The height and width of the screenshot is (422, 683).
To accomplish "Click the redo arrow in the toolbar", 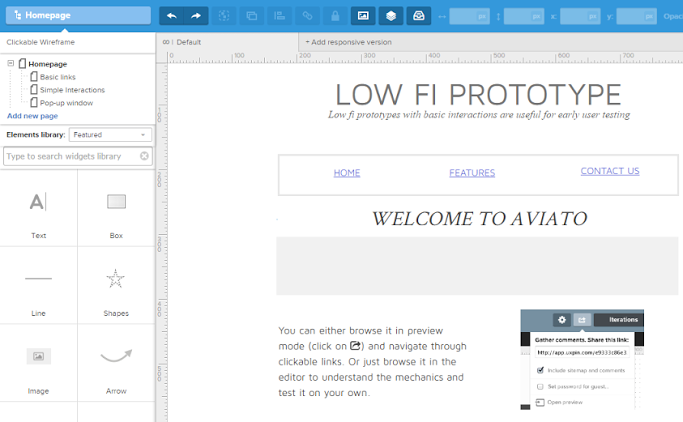I will [x=197, y=16].
